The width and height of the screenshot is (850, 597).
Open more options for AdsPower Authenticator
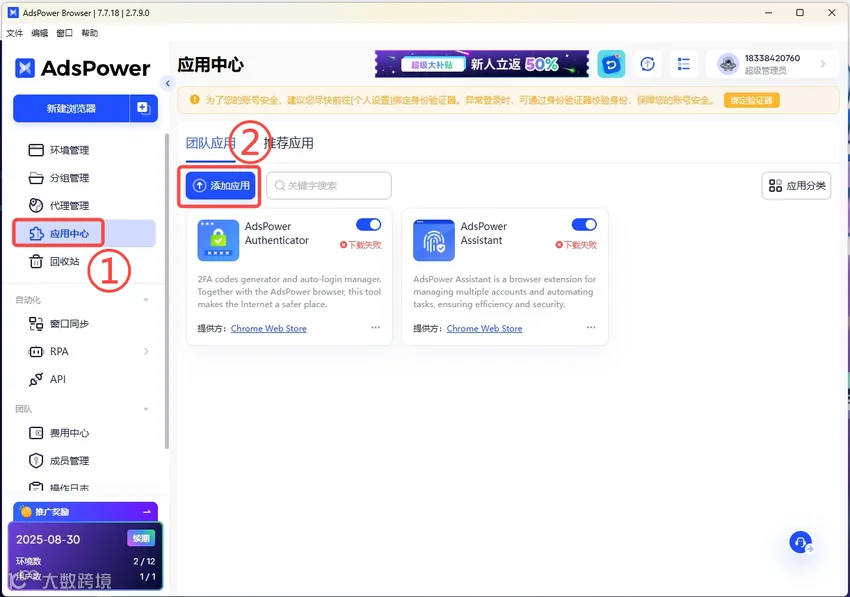click(x=376, y=327)
